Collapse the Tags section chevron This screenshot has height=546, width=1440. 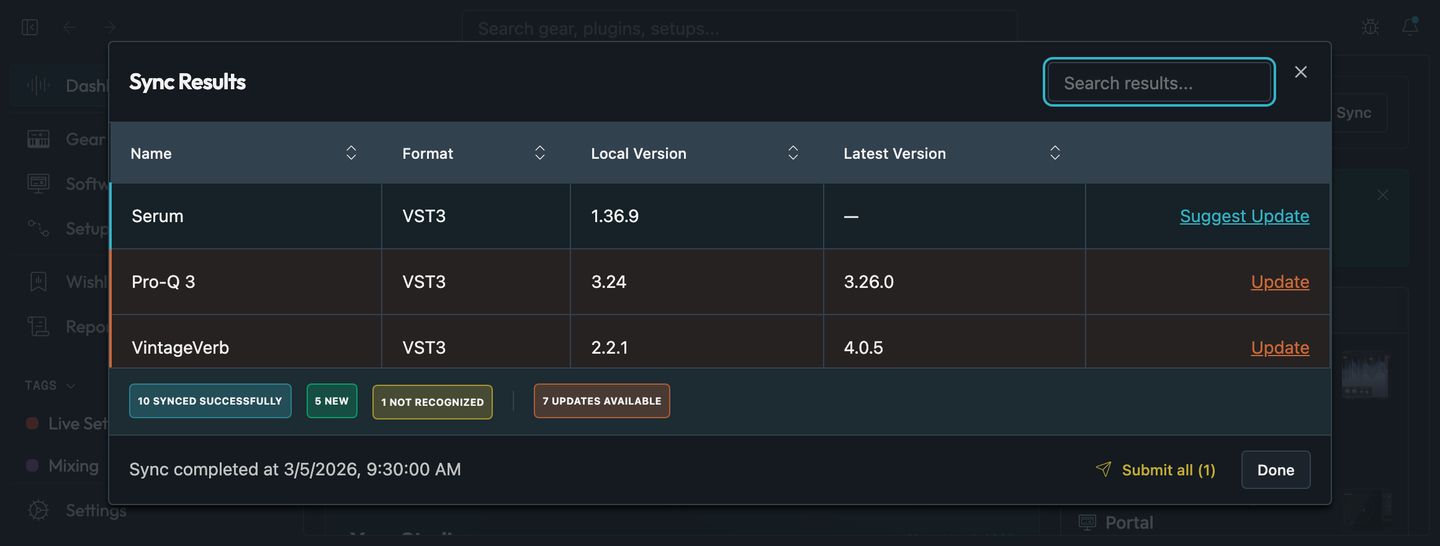71,385
